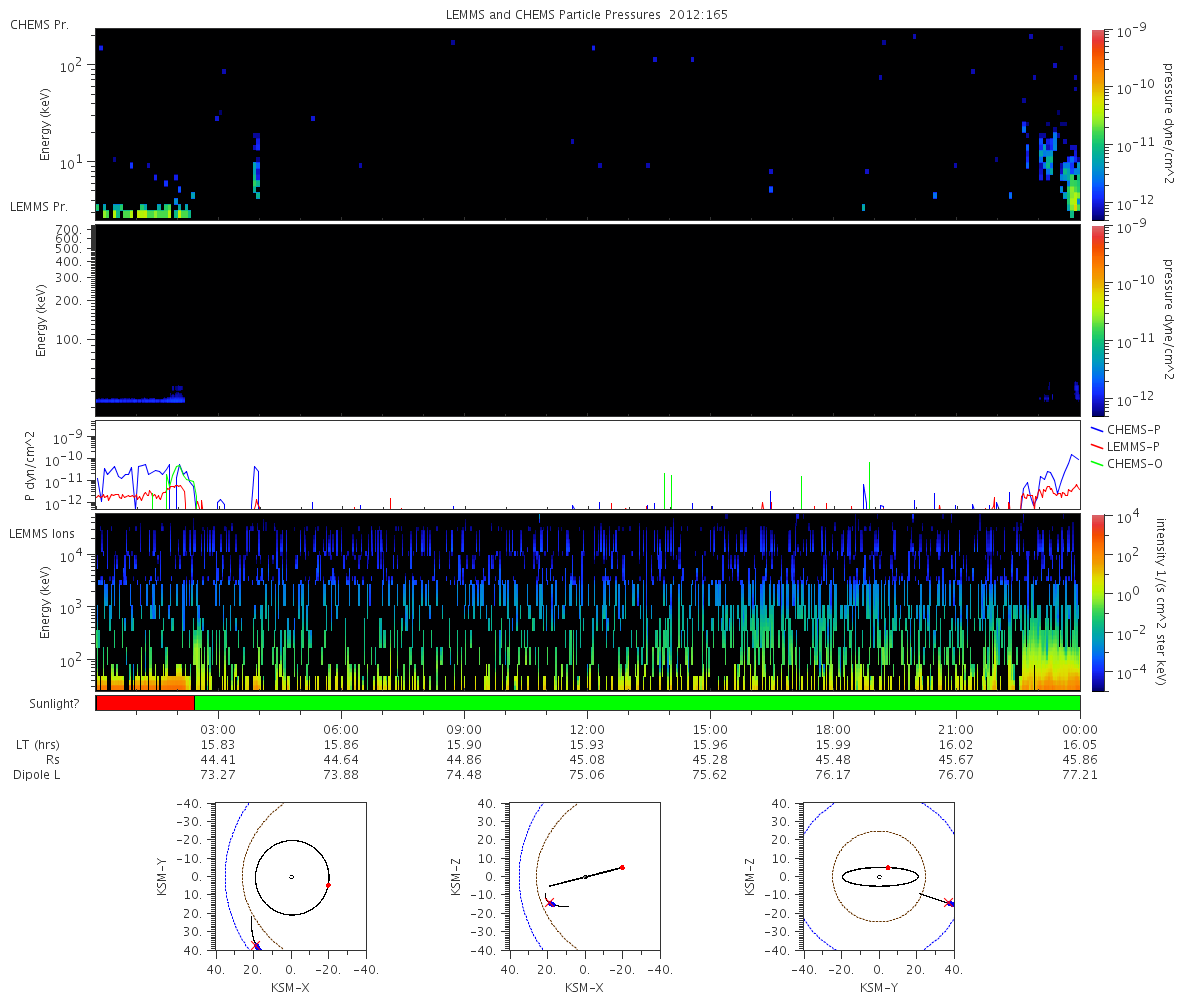This screenshot has width=1200, height=1000.
Task: Click the Dipole L value 73.27
Action: point(218,775)
